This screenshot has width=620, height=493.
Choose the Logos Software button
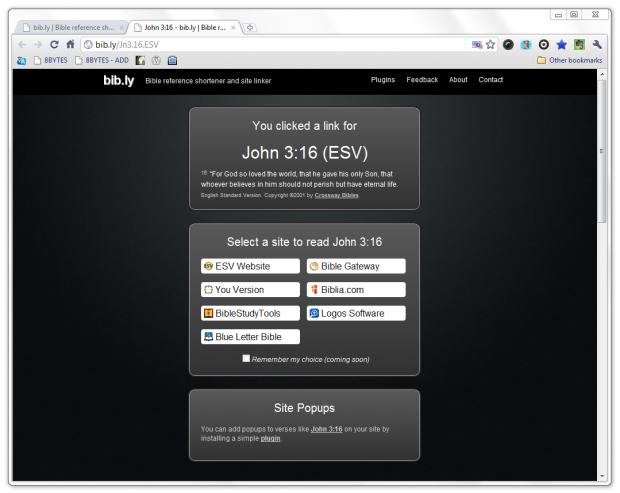tap(356, 313)
